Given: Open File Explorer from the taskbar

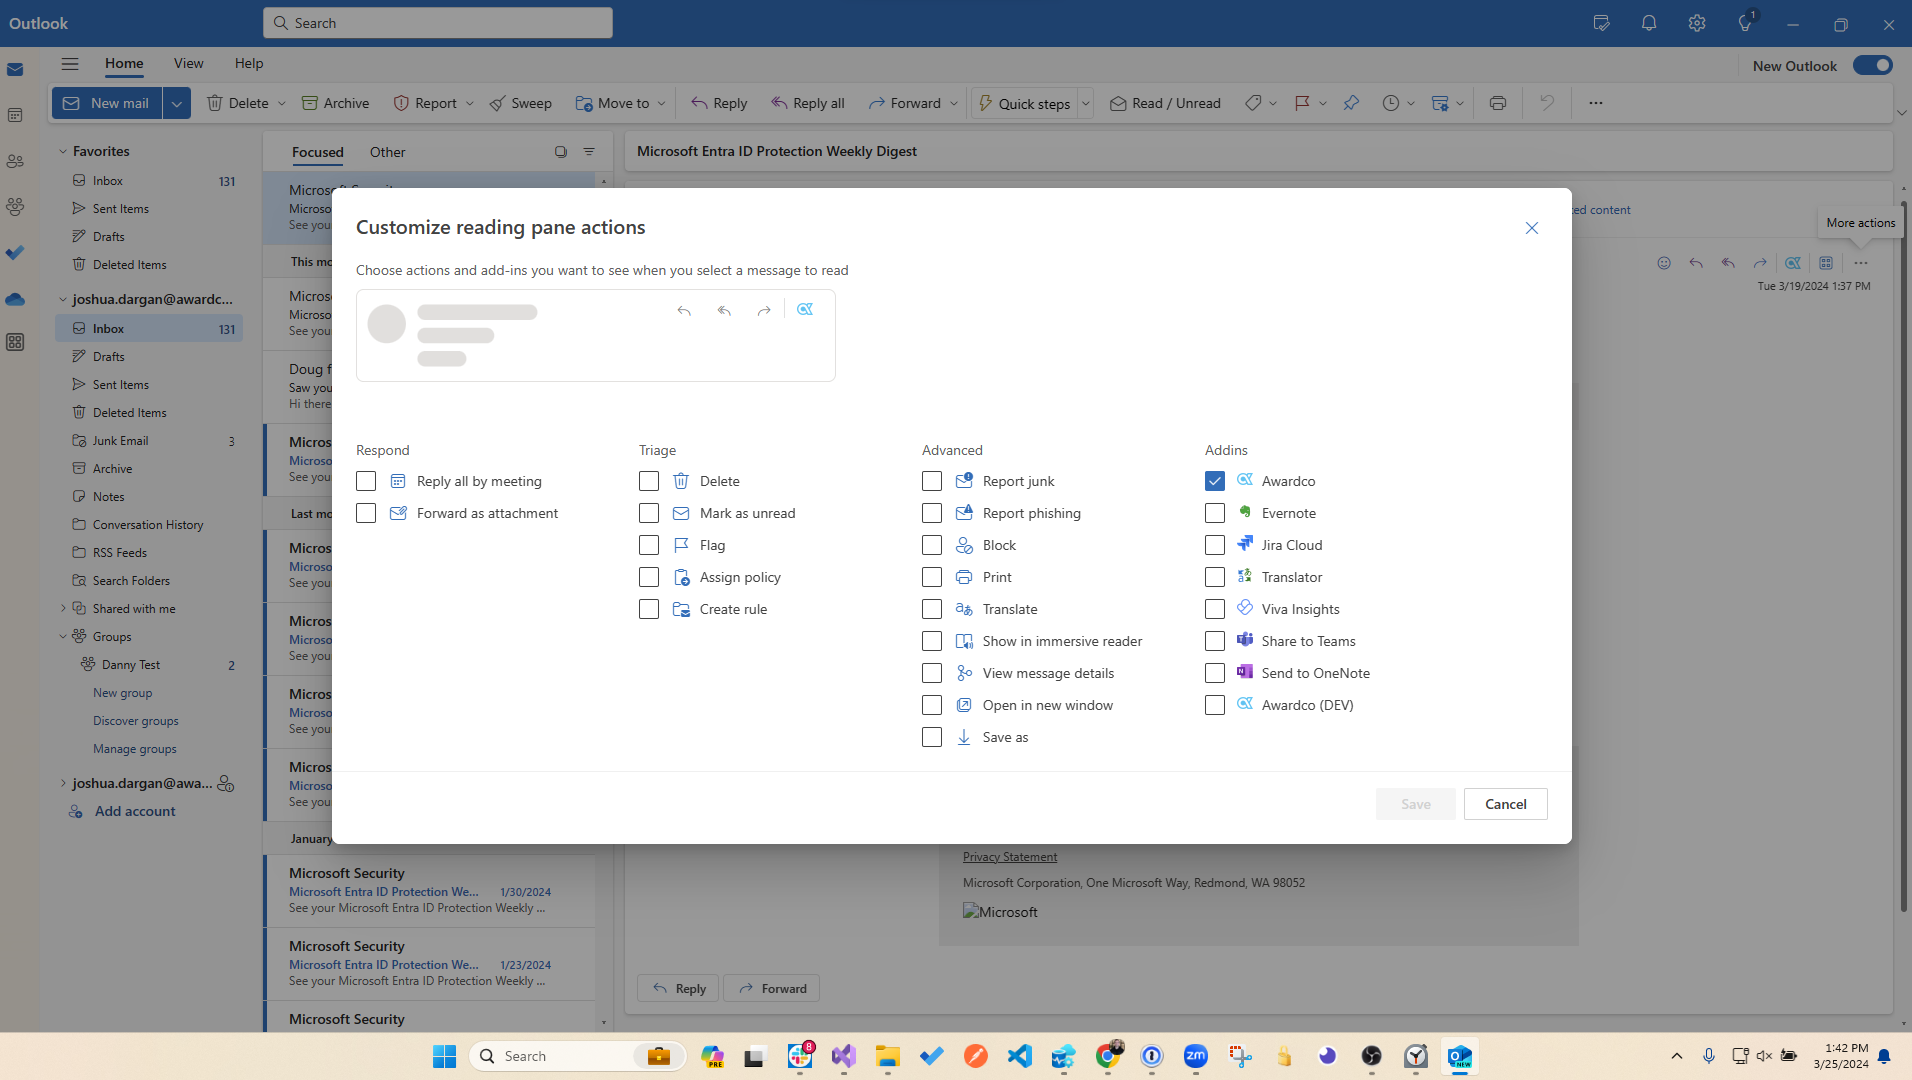Looking at the screenshot, I should pyautogui.click(x=887, y=1056).
